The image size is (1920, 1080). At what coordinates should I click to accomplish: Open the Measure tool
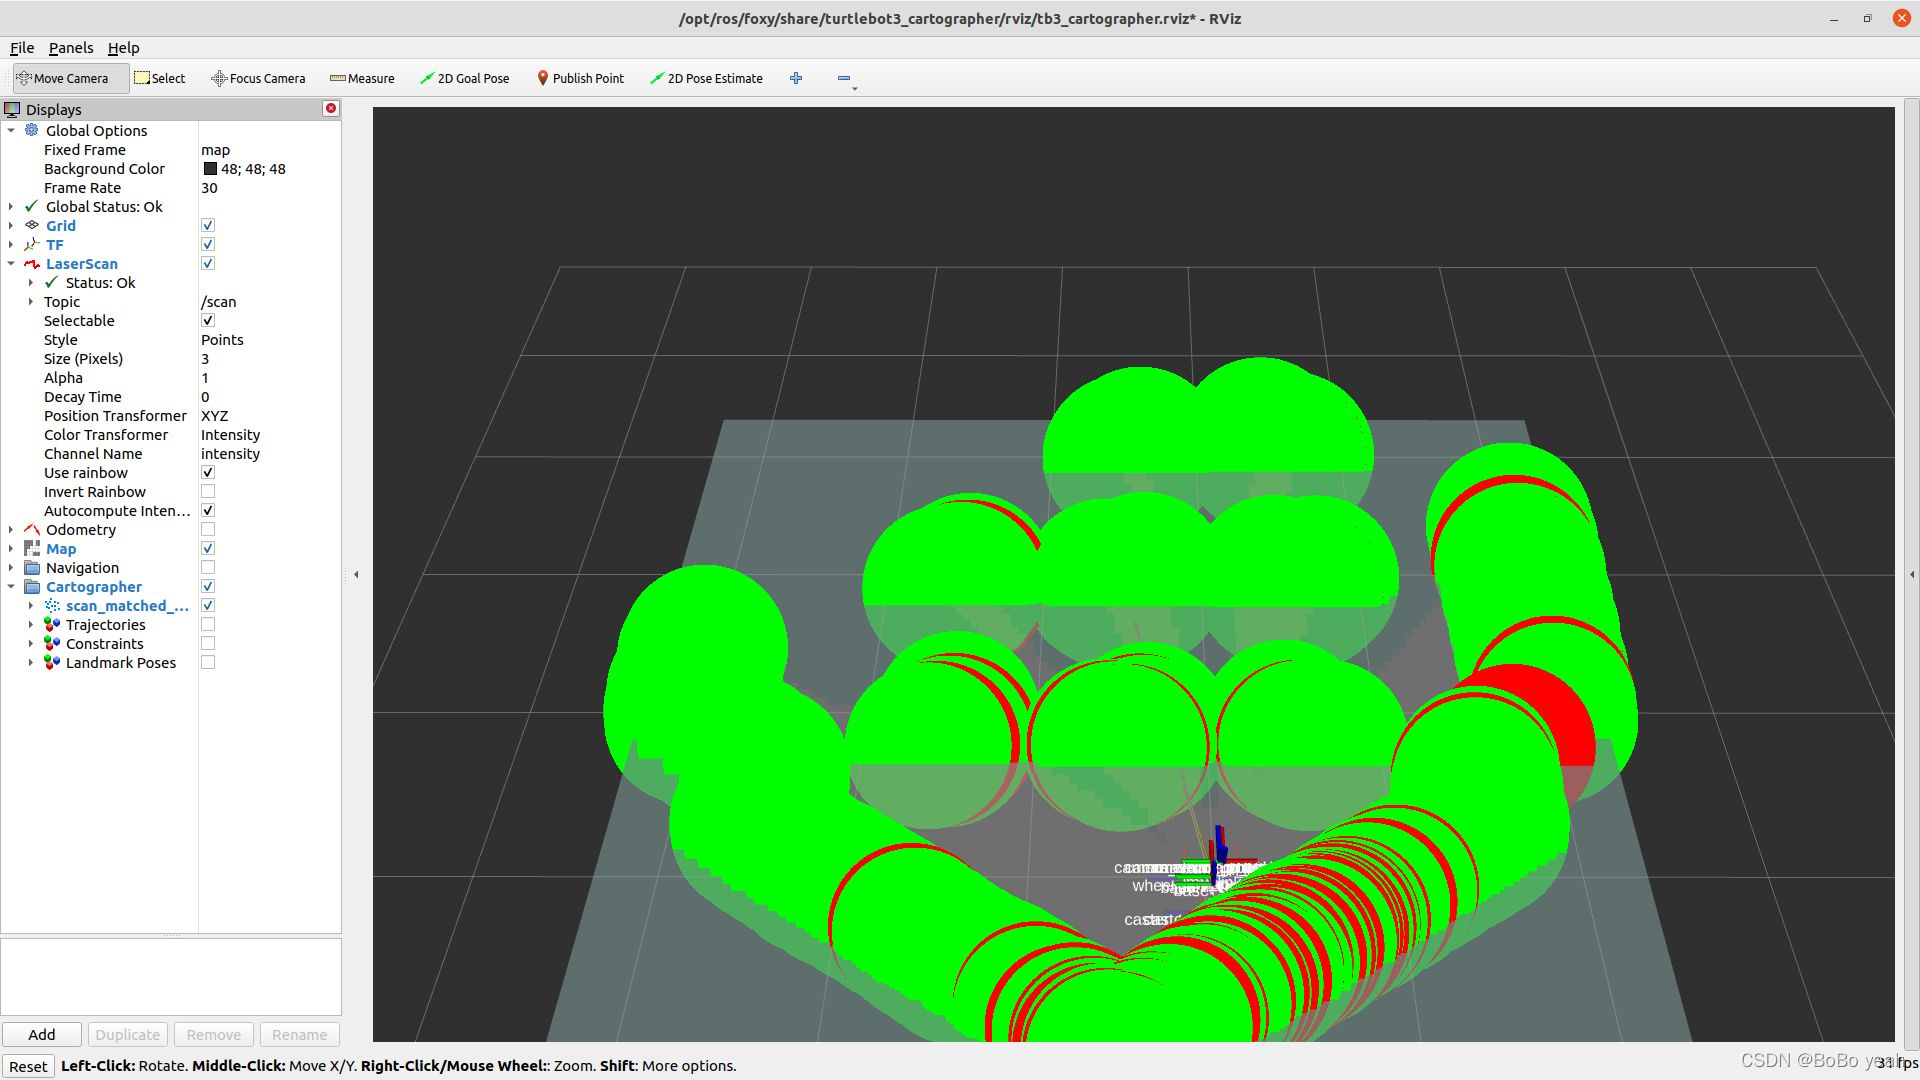[x=362, y=78]
